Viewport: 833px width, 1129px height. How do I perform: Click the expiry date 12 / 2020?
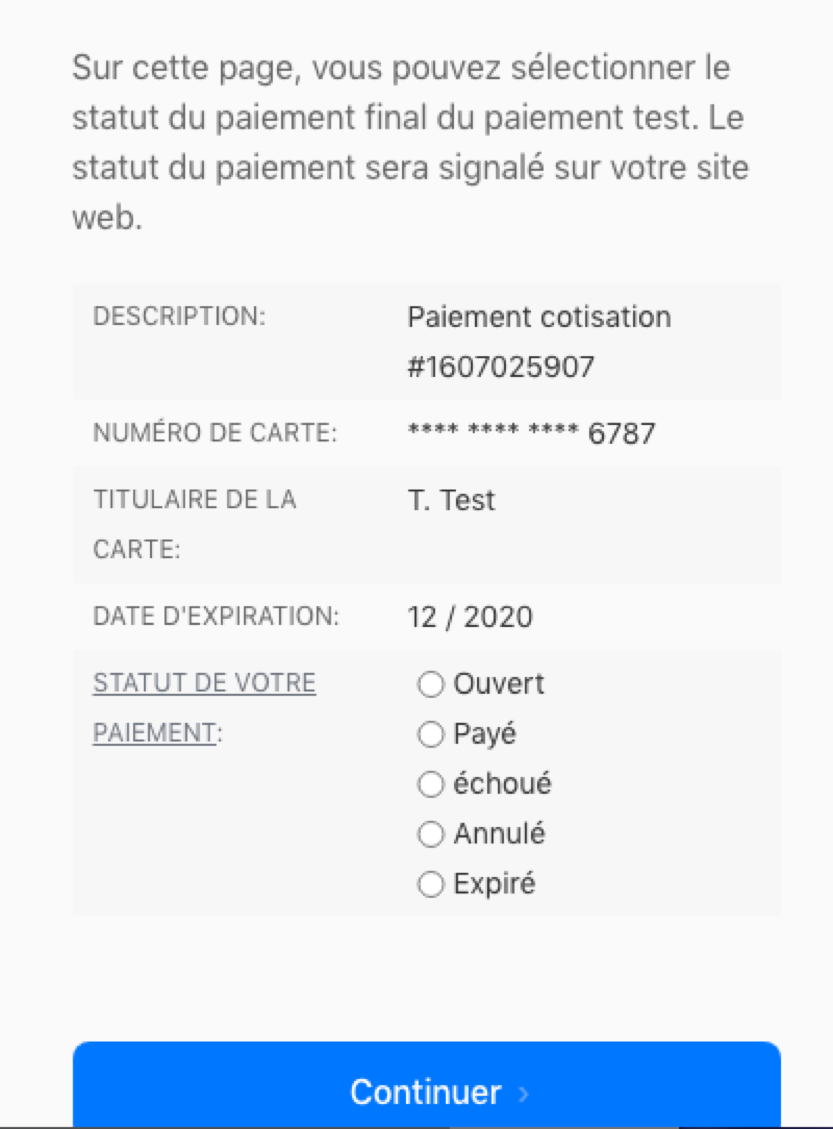[x=470, y=617]
